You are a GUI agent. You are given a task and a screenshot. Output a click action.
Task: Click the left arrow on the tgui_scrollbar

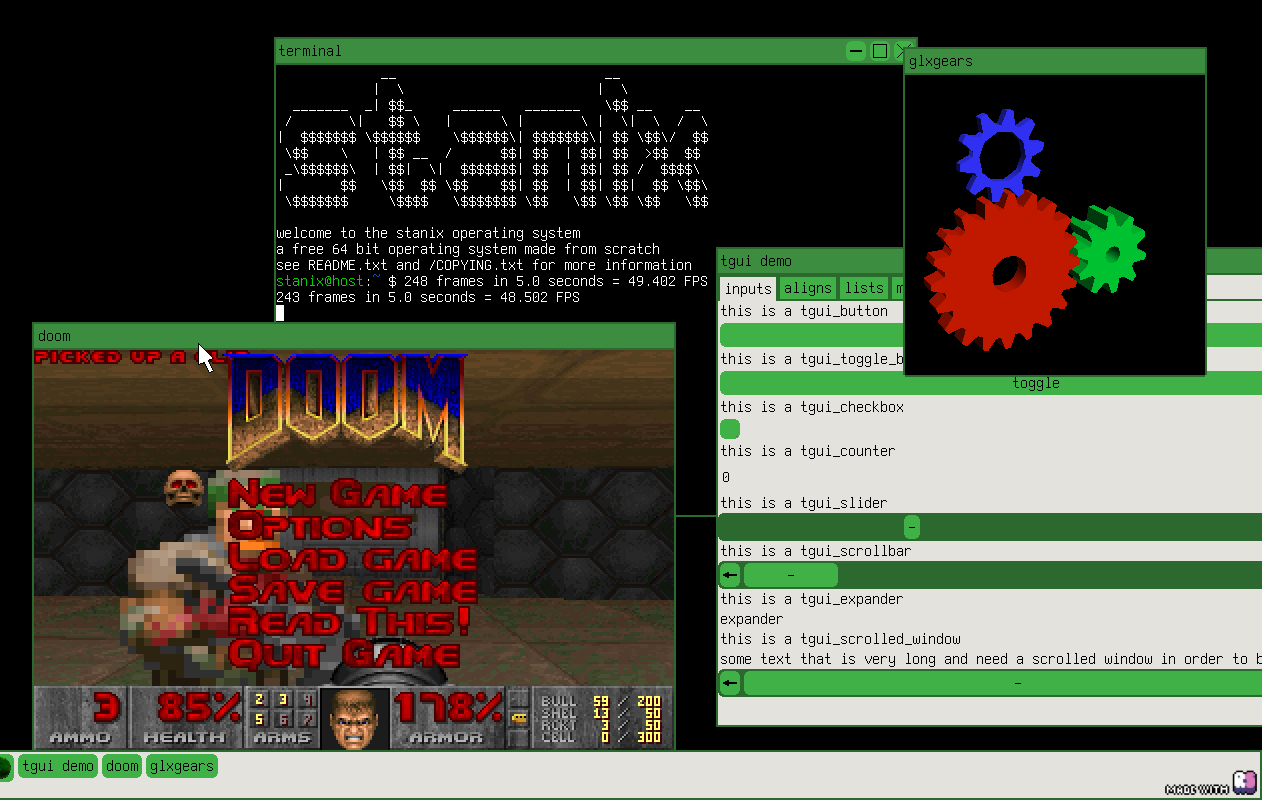point(730,575)
